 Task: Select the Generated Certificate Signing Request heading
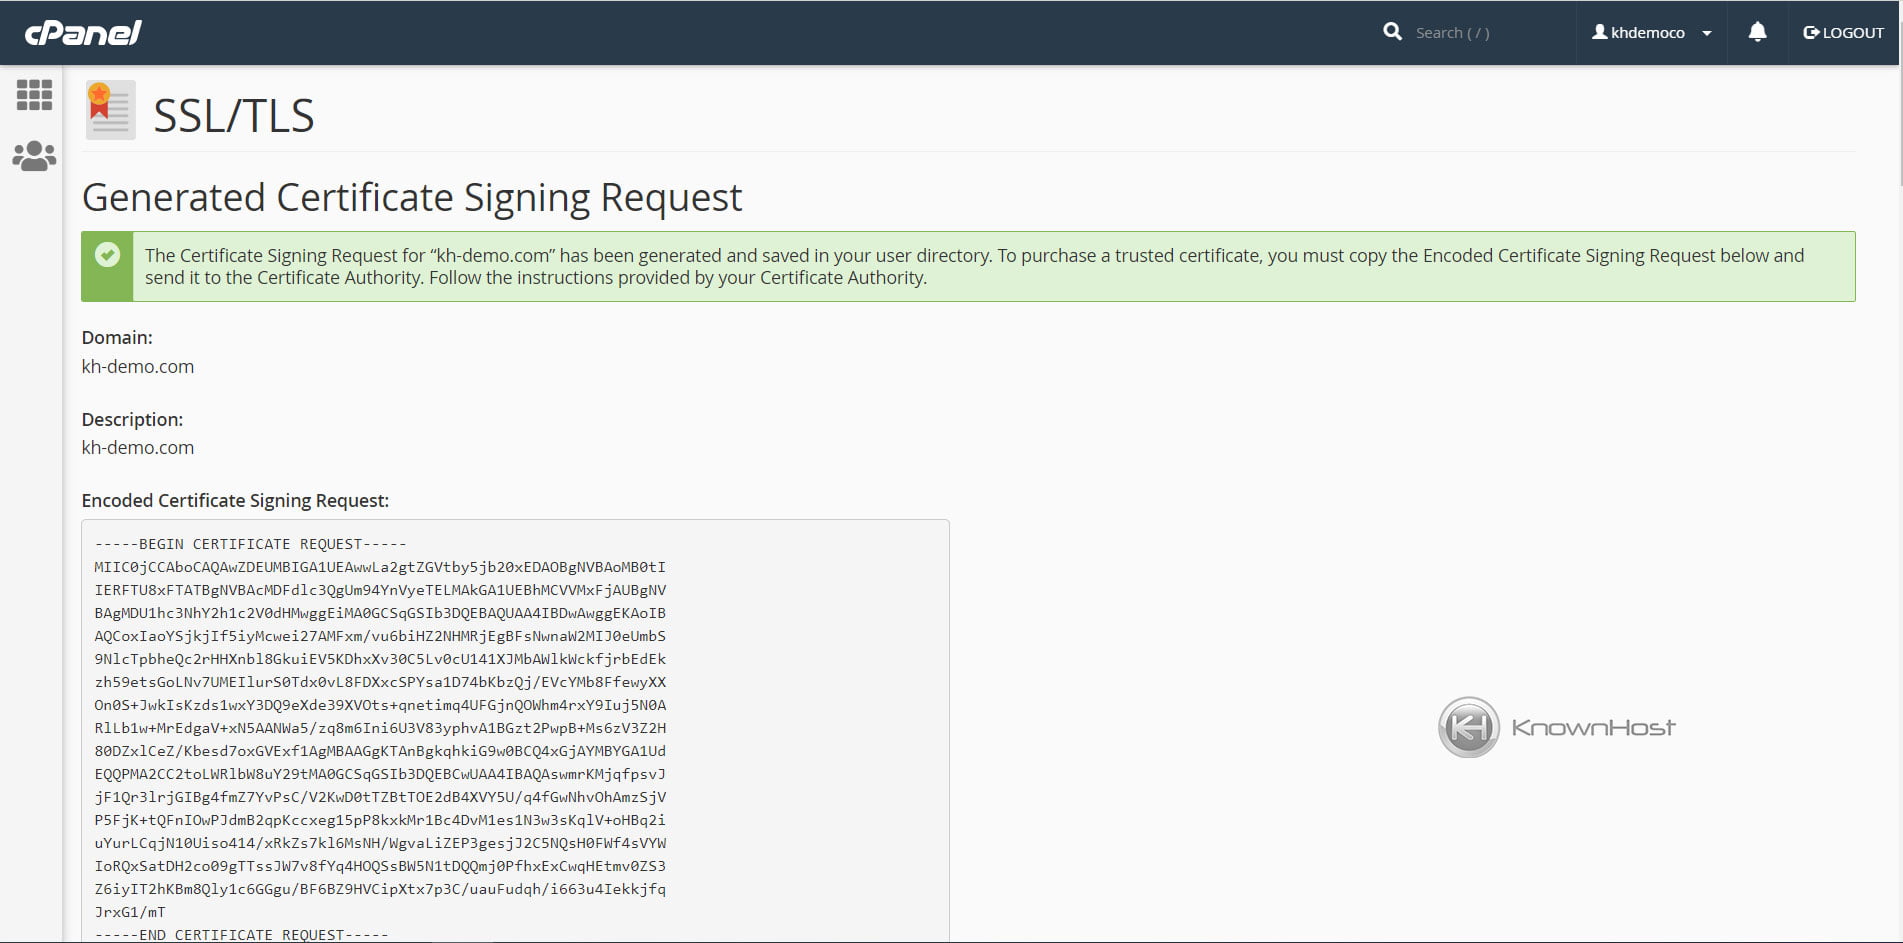[x=412, y=197]
